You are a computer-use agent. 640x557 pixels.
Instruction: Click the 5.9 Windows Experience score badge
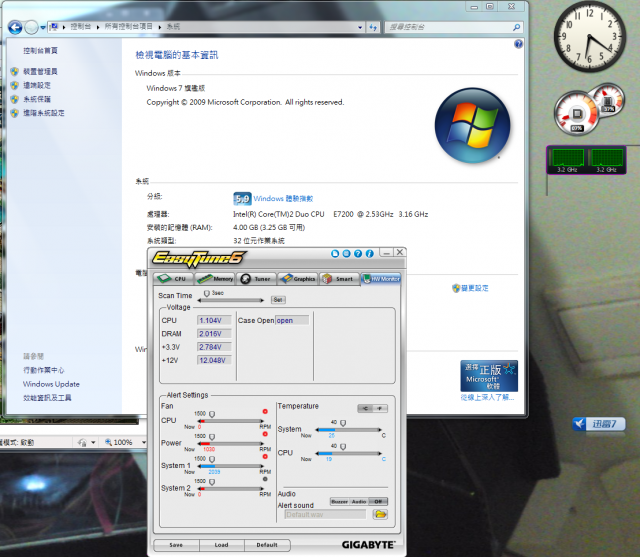pos(242,199)
